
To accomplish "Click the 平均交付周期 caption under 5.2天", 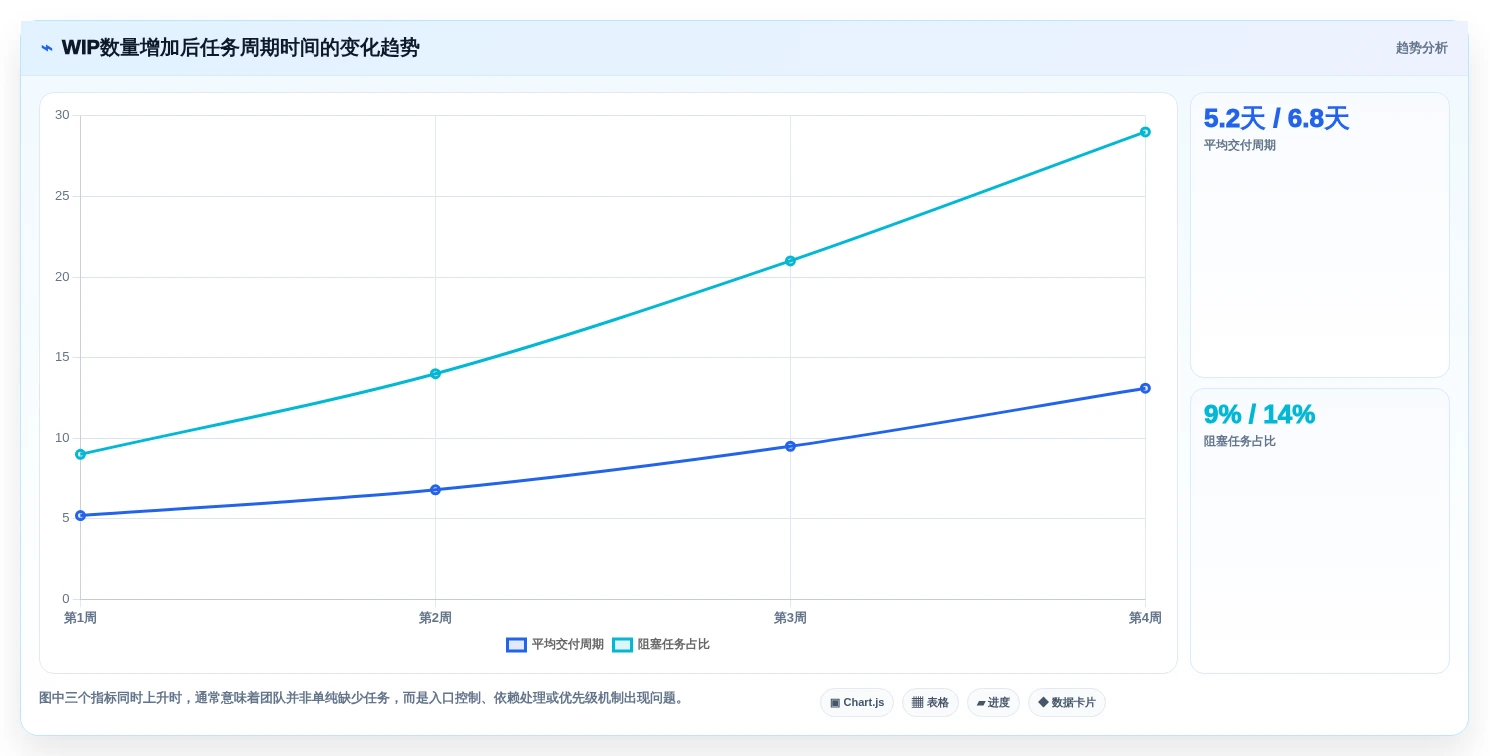I will tap(1240, 145).
